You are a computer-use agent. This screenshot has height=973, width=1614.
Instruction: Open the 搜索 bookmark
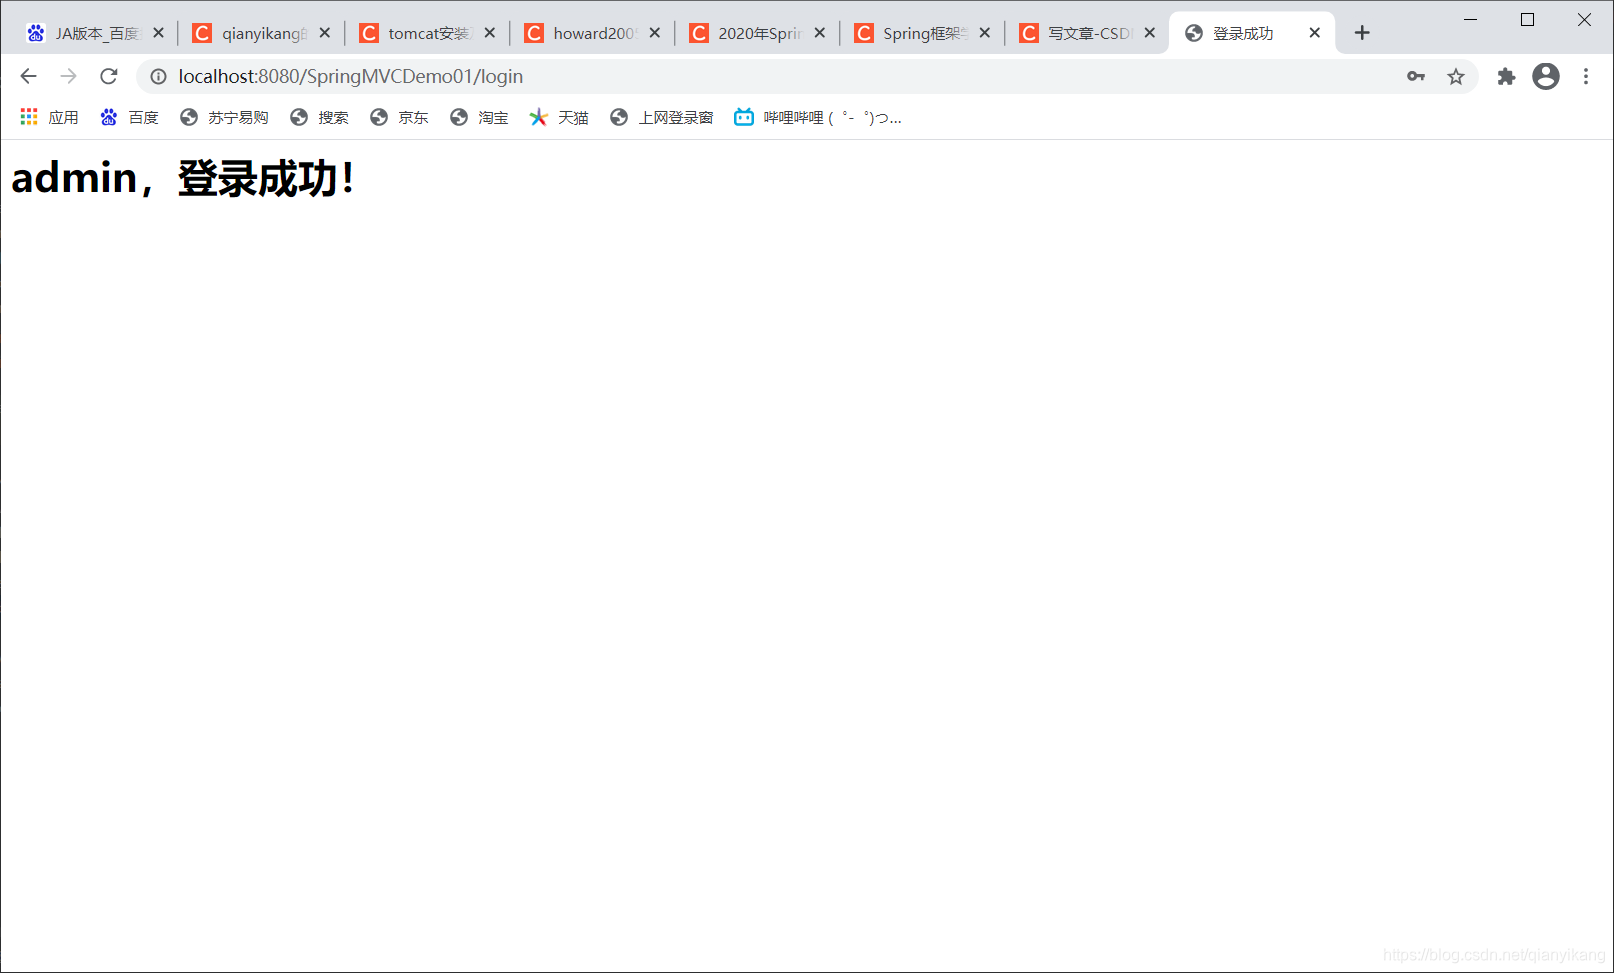[x=319, y=117]
